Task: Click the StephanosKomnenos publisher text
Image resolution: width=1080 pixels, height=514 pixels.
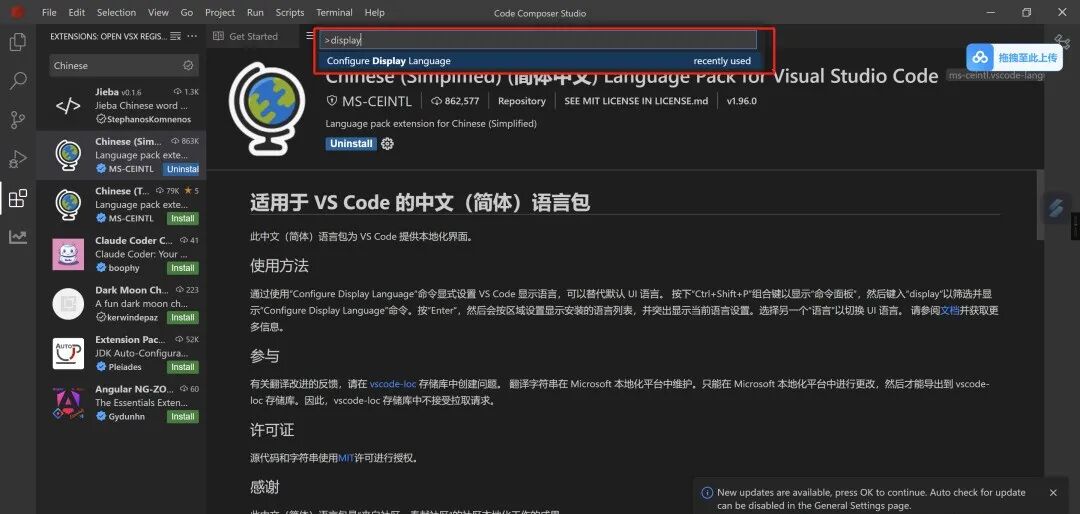Action: pos(149,119)
